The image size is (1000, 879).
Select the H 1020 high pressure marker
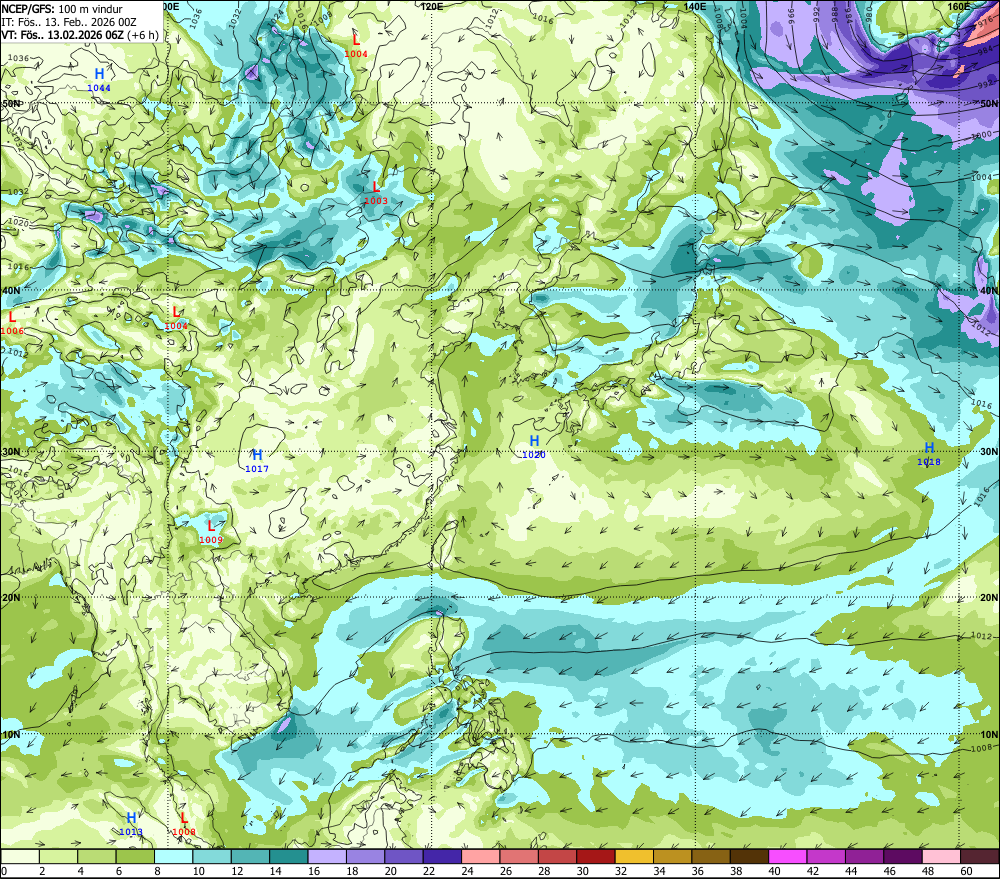pos(534,447)
